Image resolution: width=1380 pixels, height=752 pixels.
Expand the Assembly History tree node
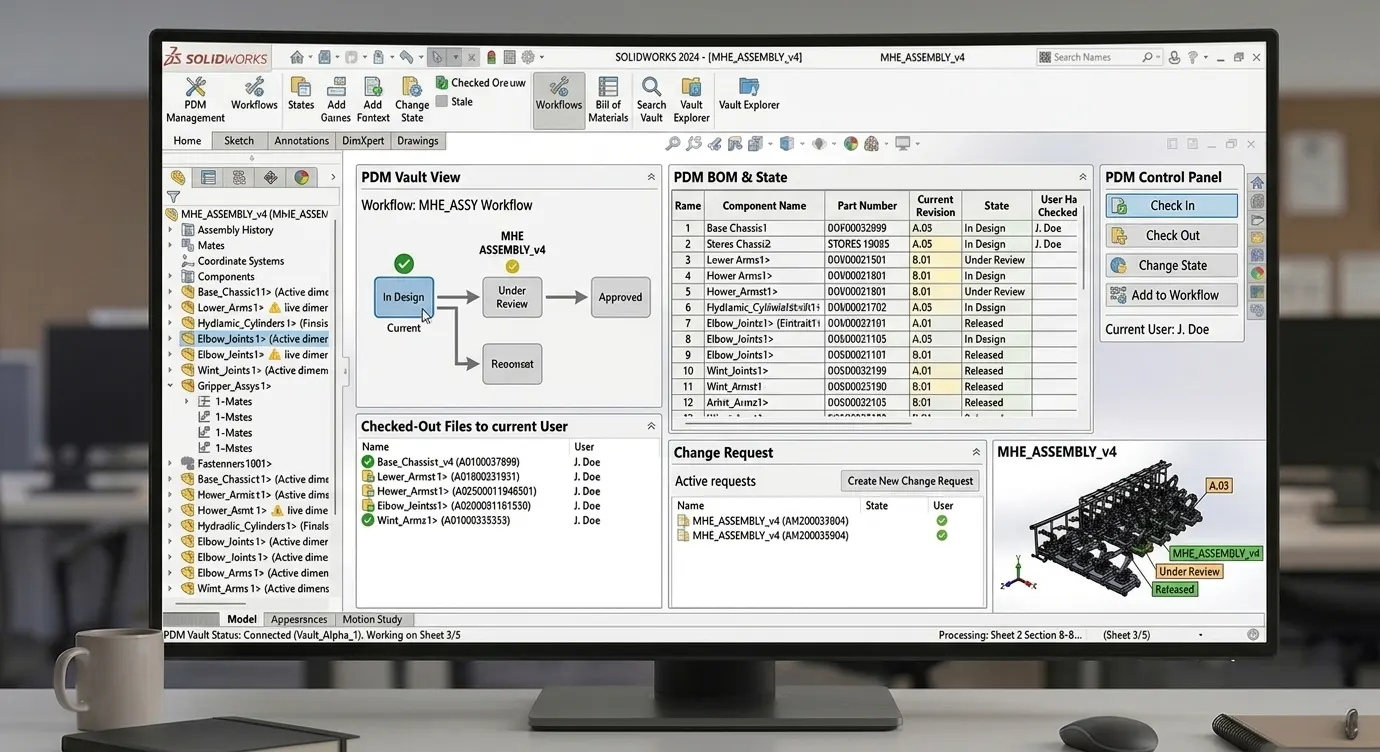170,230
